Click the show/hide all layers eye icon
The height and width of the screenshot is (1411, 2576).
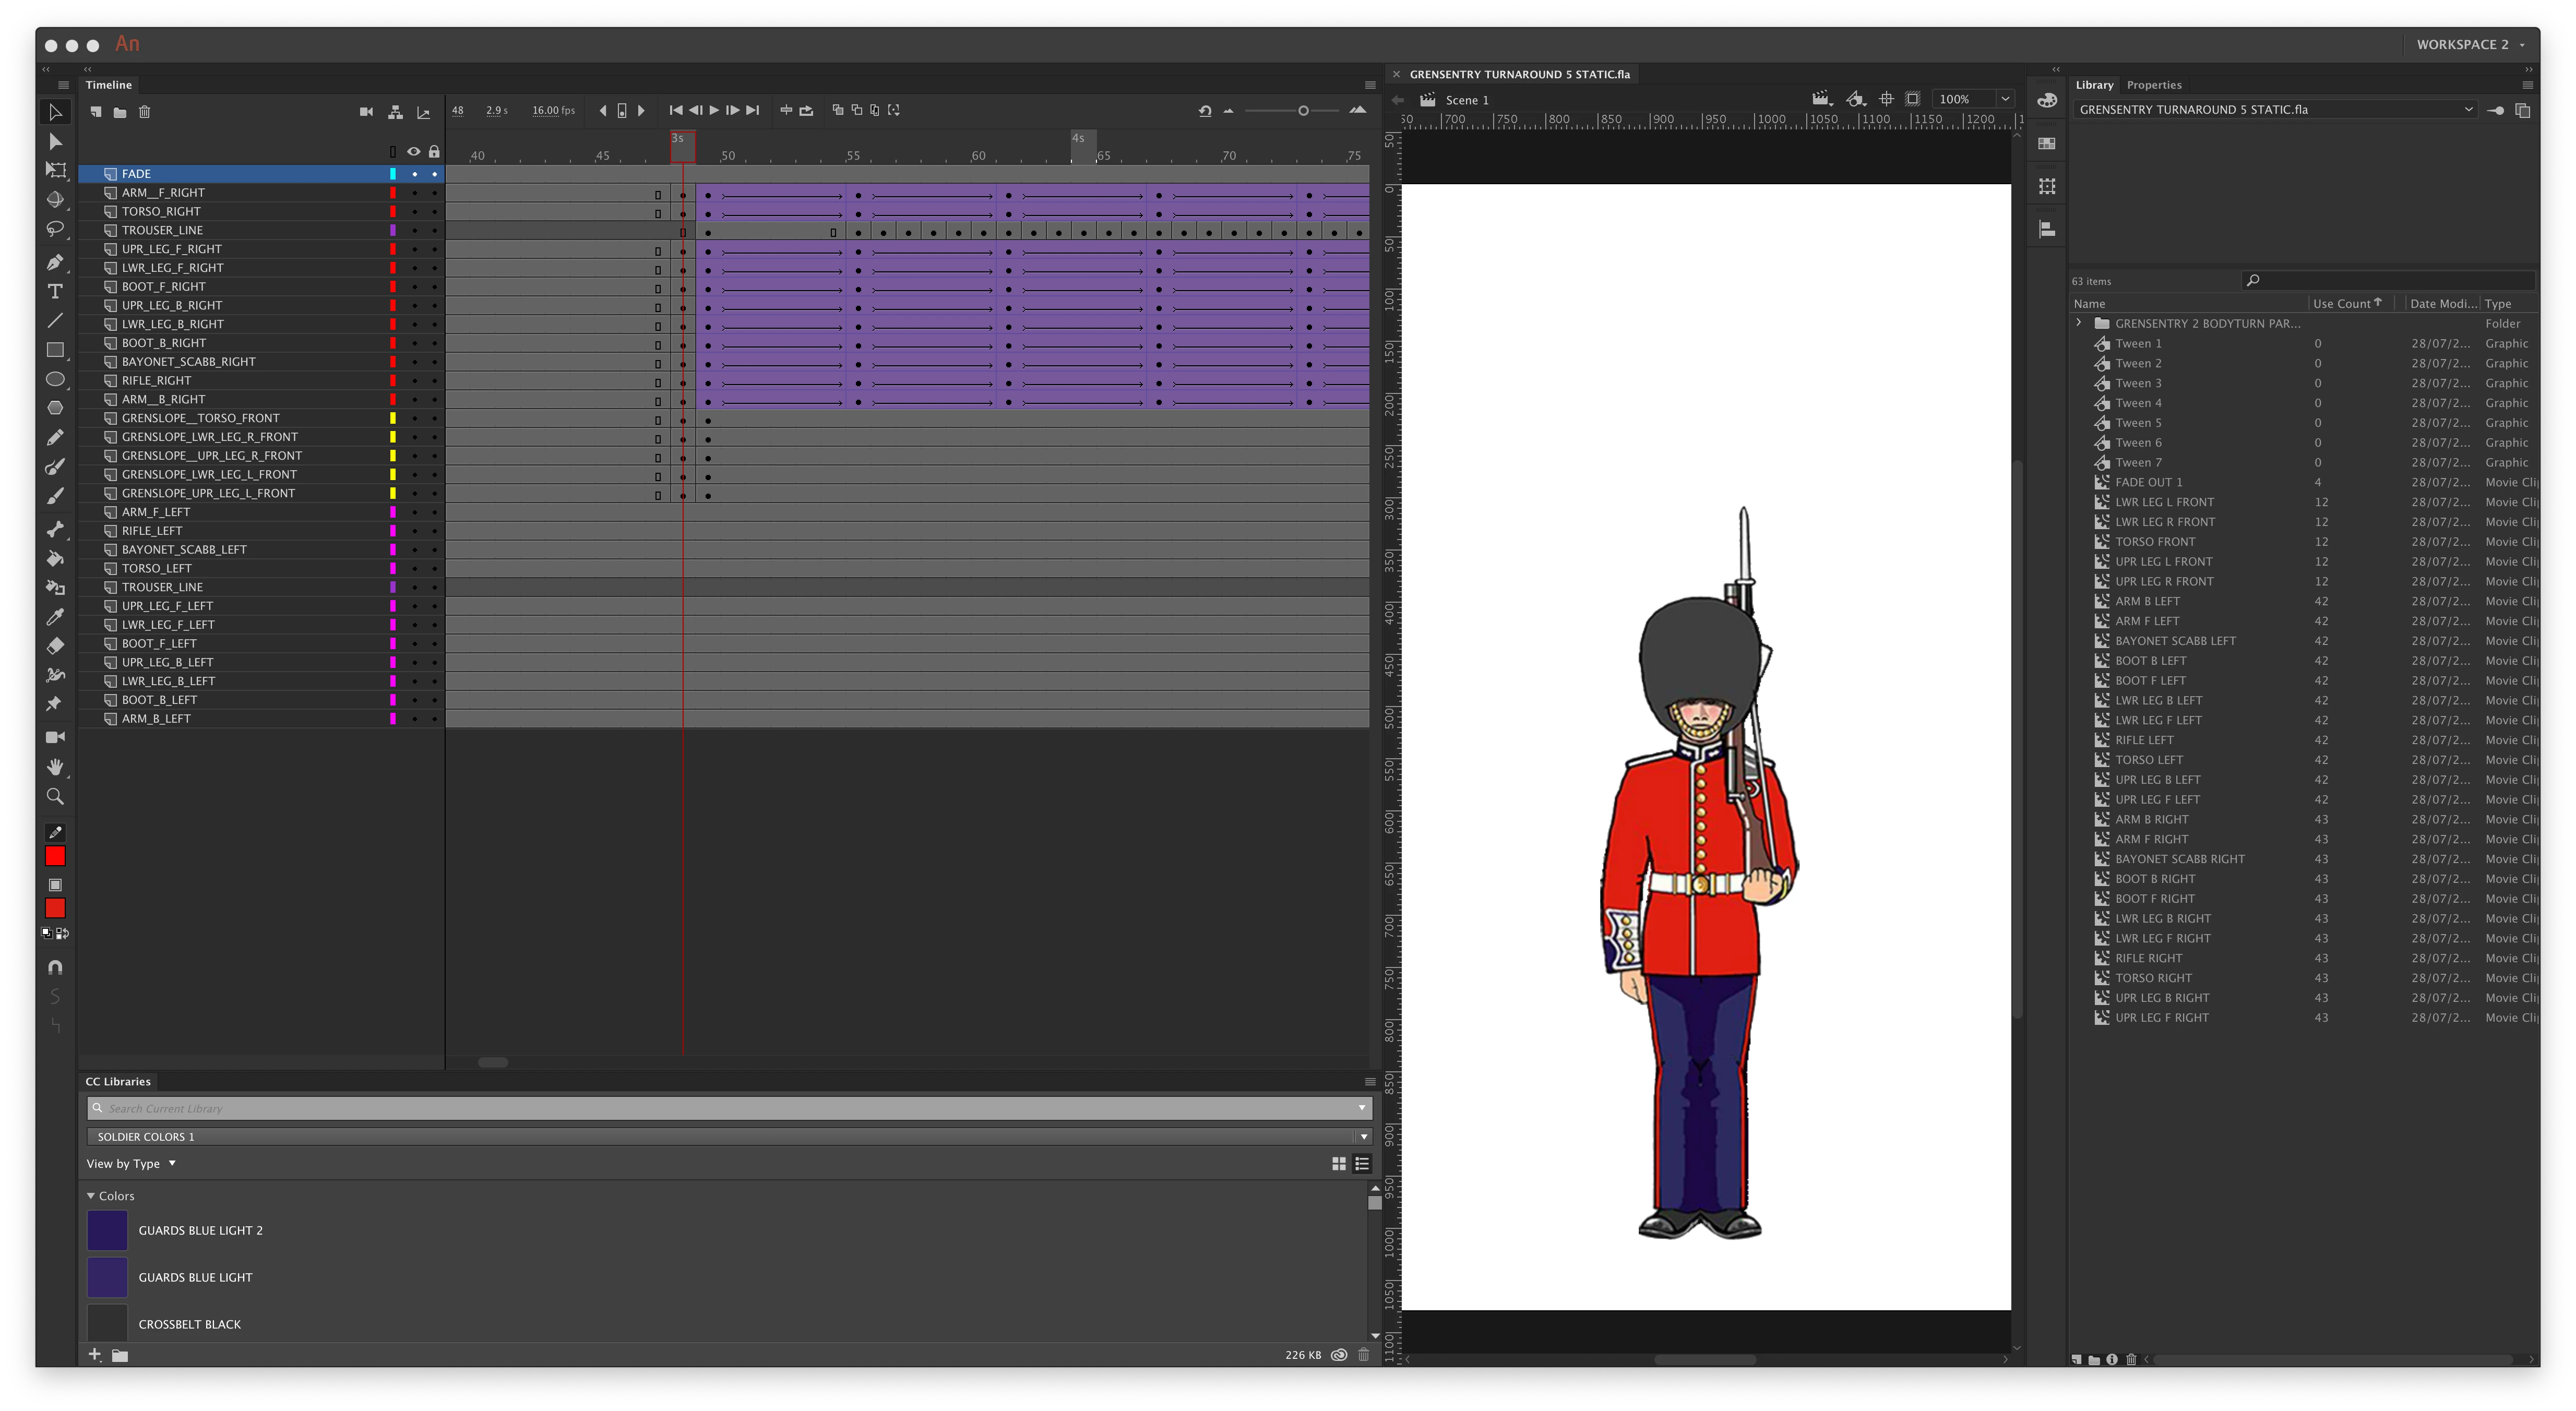pos(413,152)
